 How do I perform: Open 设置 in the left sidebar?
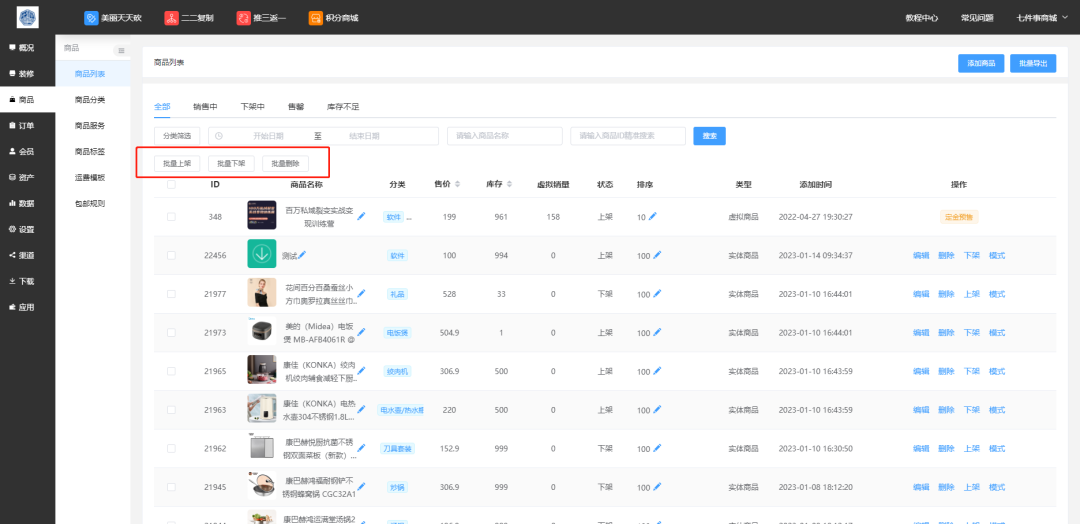pos(21,229)
